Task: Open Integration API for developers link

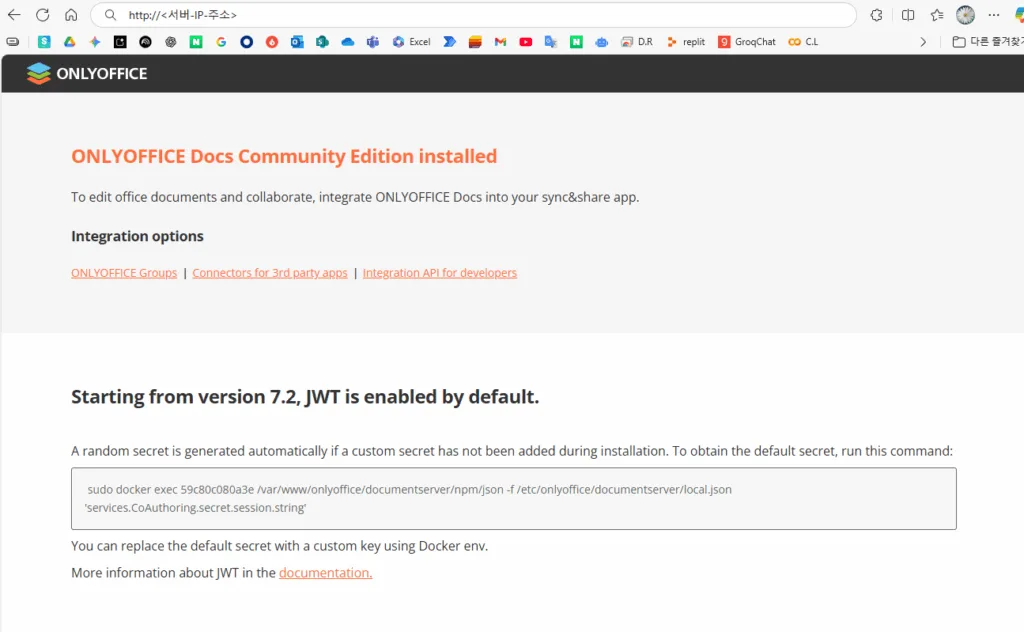Action: pyautogui.click(x=440, y=273)
